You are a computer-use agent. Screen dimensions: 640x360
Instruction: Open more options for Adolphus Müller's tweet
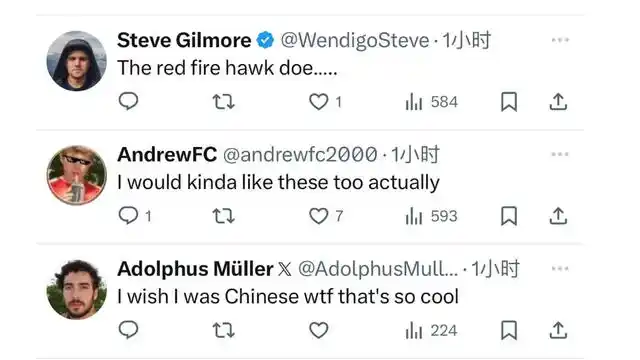point(560,269)
